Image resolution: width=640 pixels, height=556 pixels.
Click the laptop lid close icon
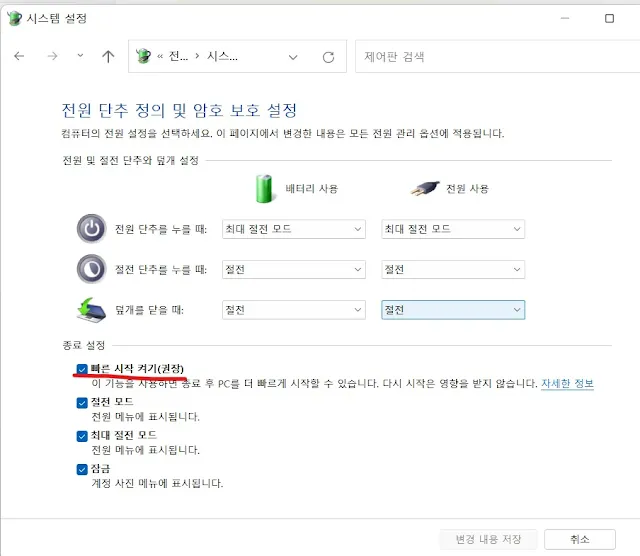pos(91,310)
